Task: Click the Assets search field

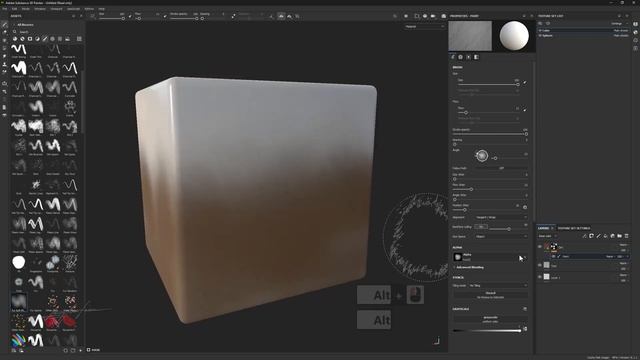Action: (47, 32)
